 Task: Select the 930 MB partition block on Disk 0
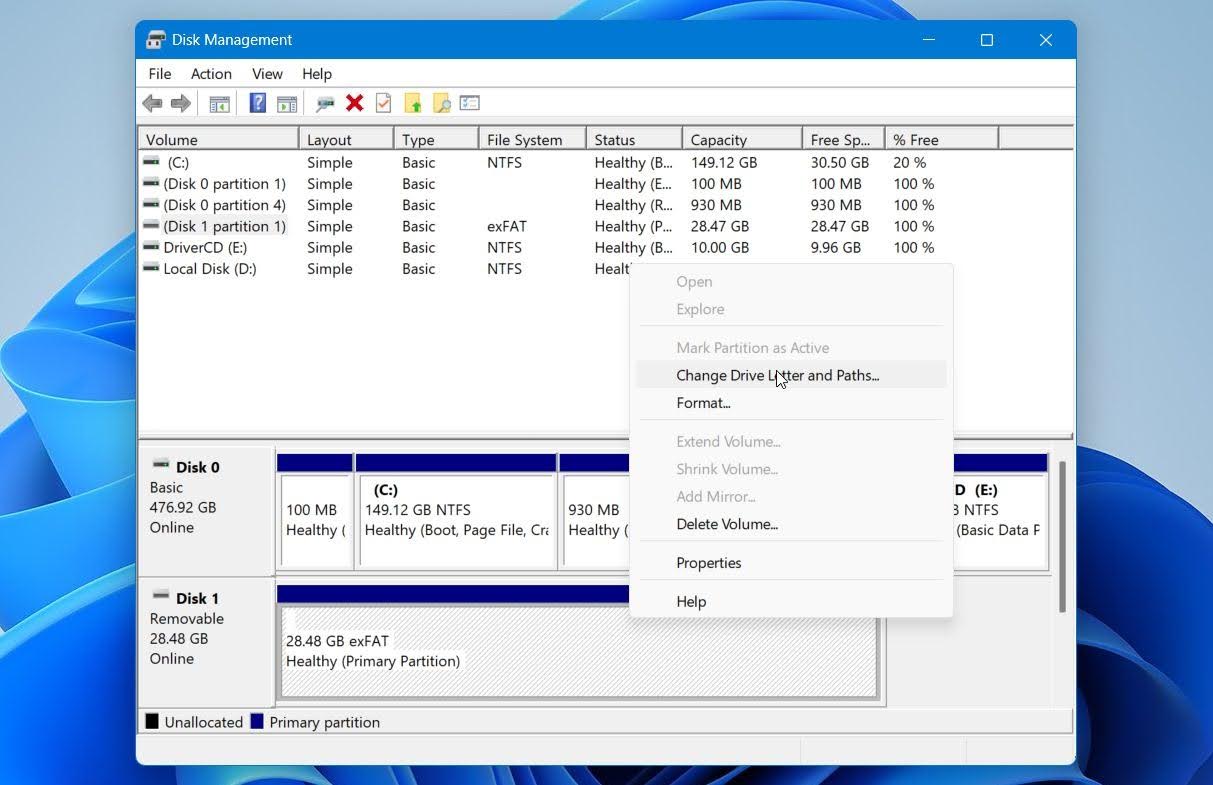pos(594,512)
